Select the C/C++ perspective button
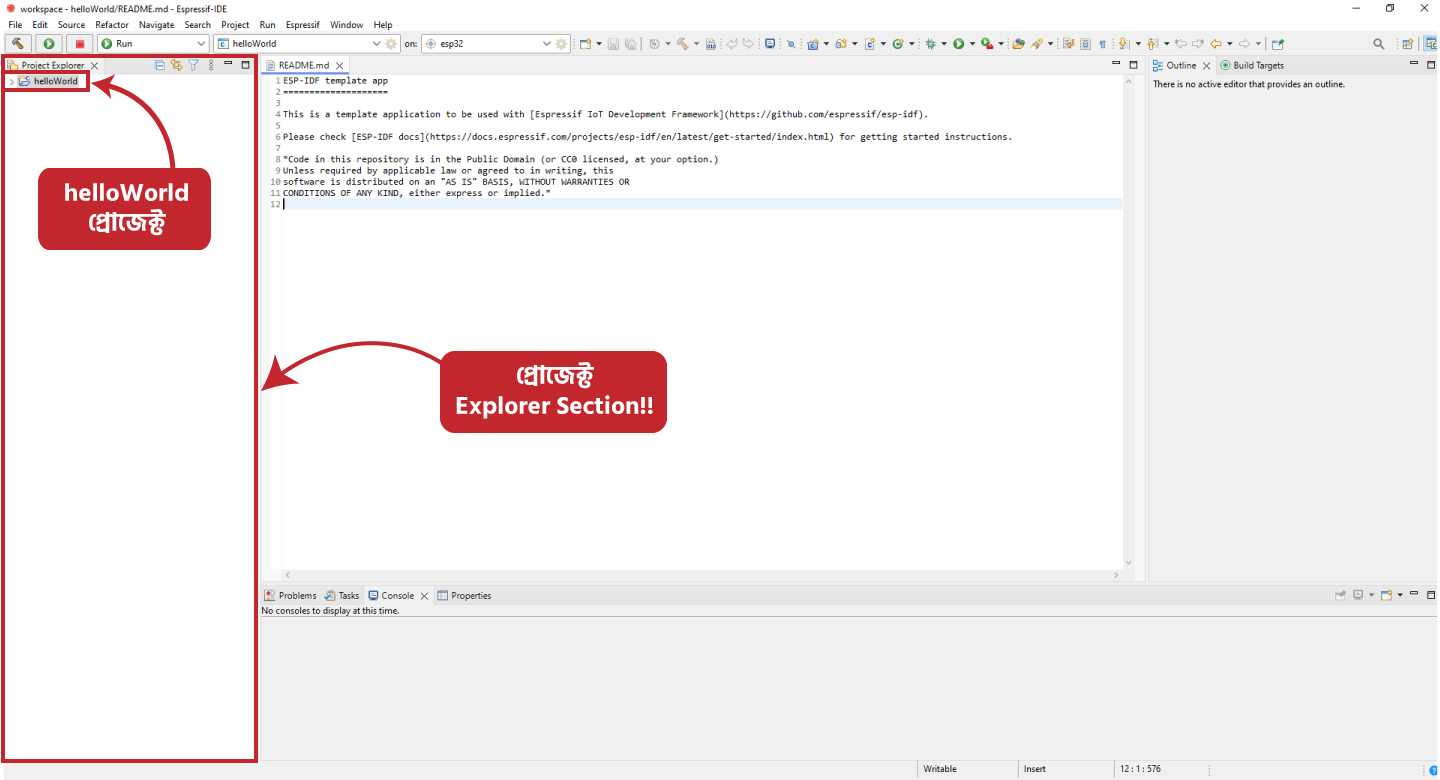This screenshot has height=780, width=1440. [1432, 44]
